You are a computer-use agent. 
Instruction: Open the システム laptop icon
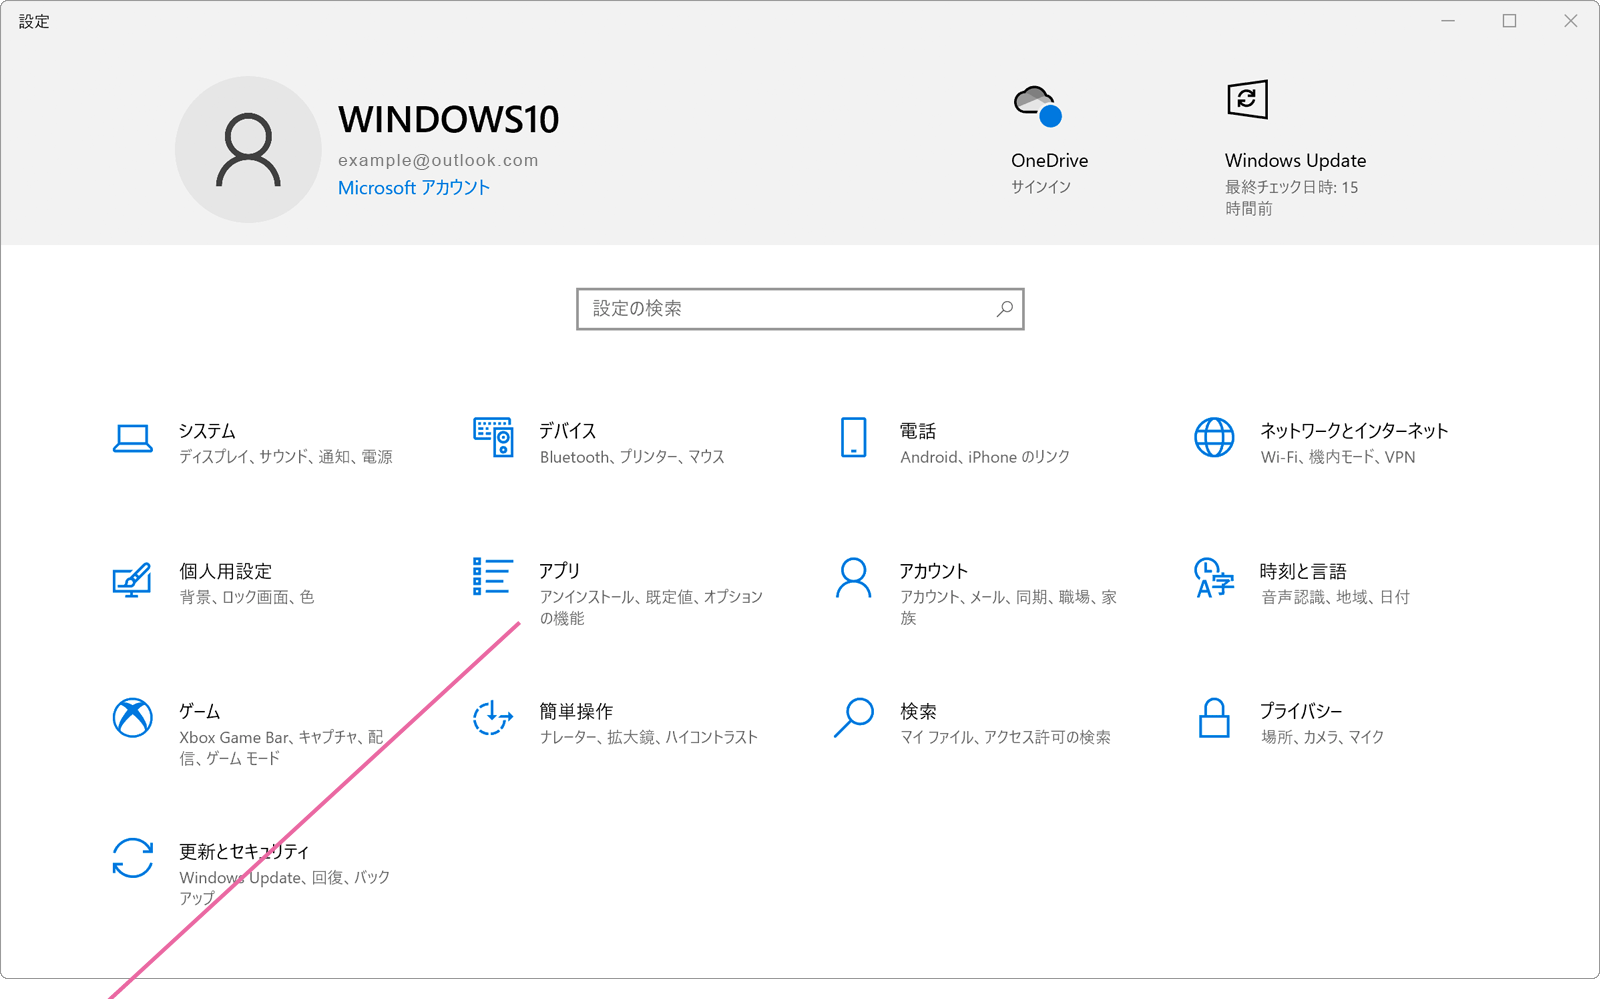(132, 438)
